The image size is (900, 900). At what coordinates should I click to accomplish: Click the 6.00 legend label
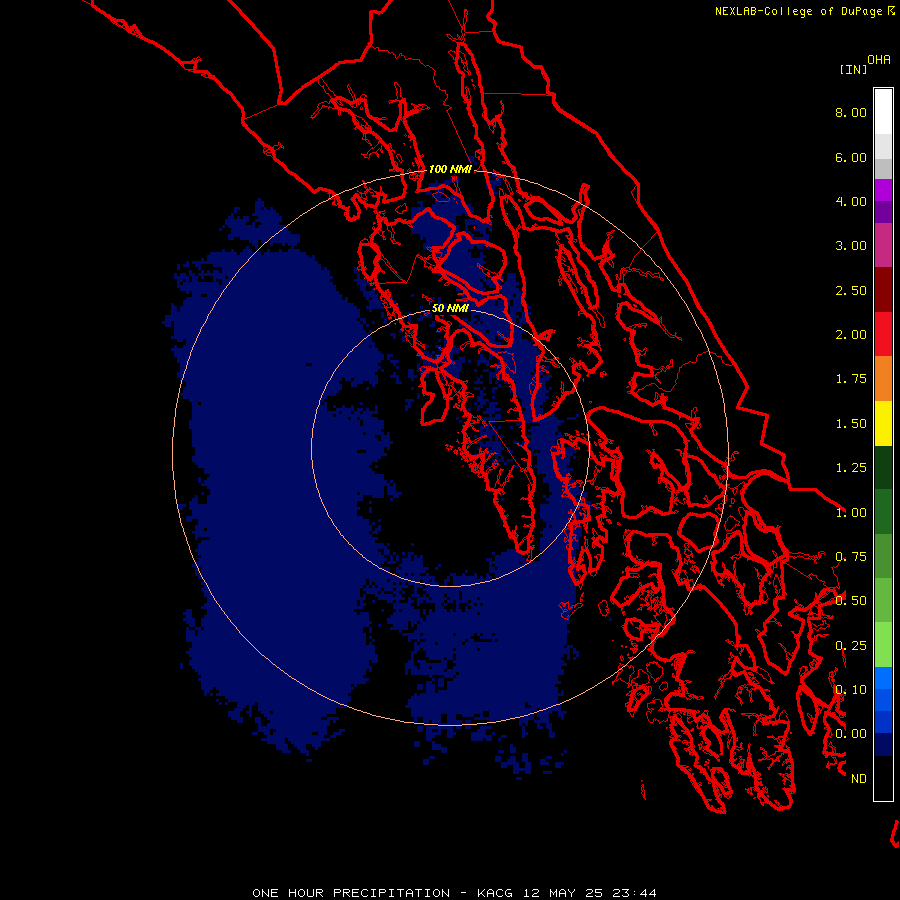point(851,157)
